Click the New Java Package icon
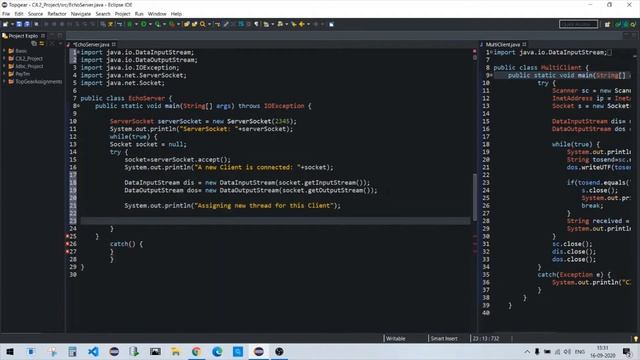640x360 pixels. pos(186,24)
